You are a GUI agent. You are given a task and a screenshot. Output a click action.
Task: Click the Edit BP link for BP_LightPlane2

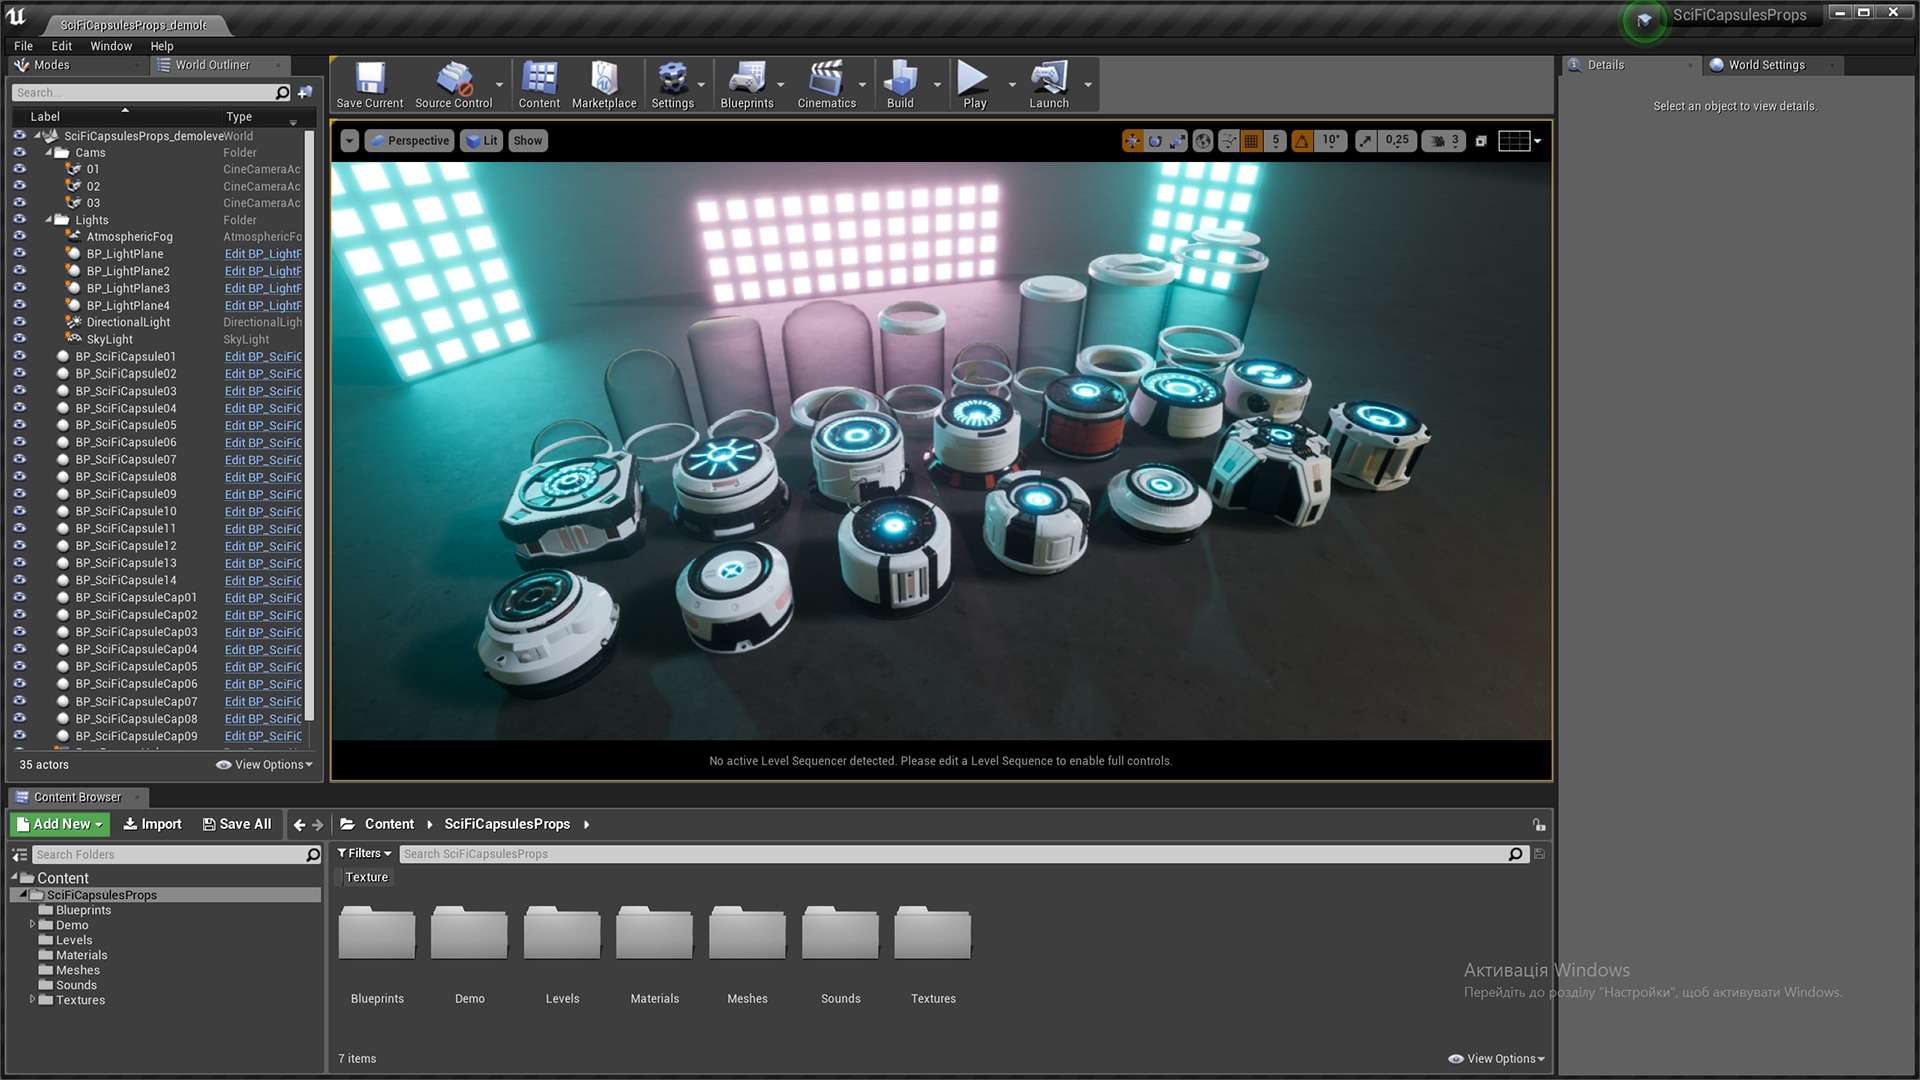[262, 271]
